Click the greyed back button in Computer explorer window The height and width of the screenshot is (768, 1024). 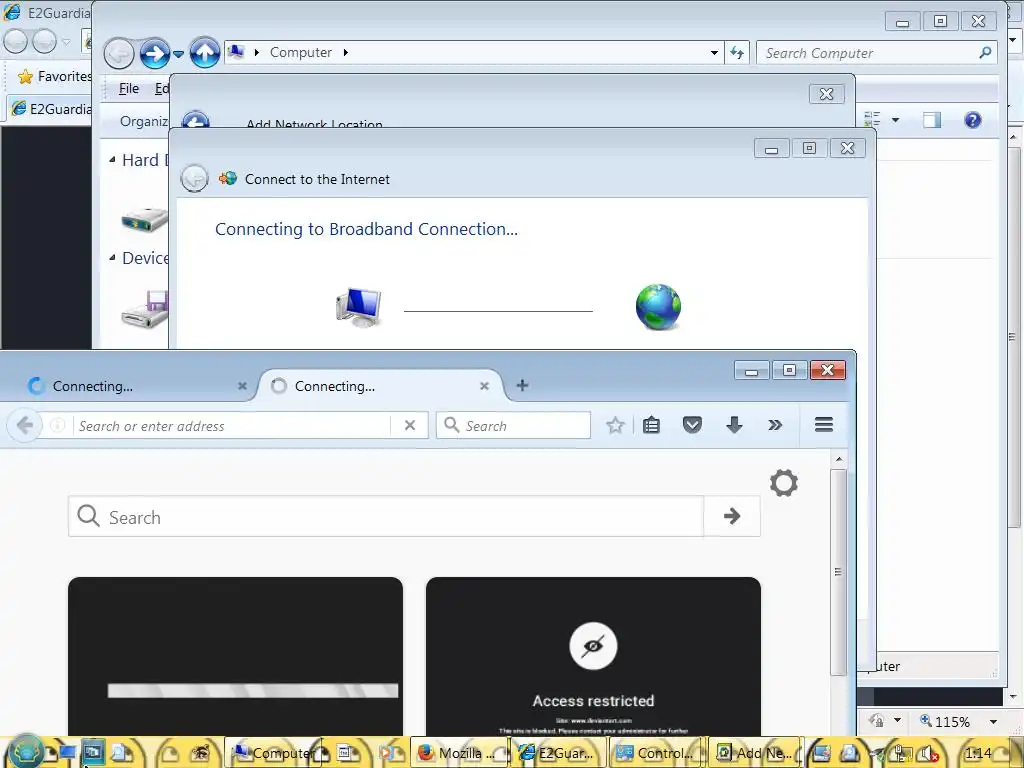(x=119, y=54)
